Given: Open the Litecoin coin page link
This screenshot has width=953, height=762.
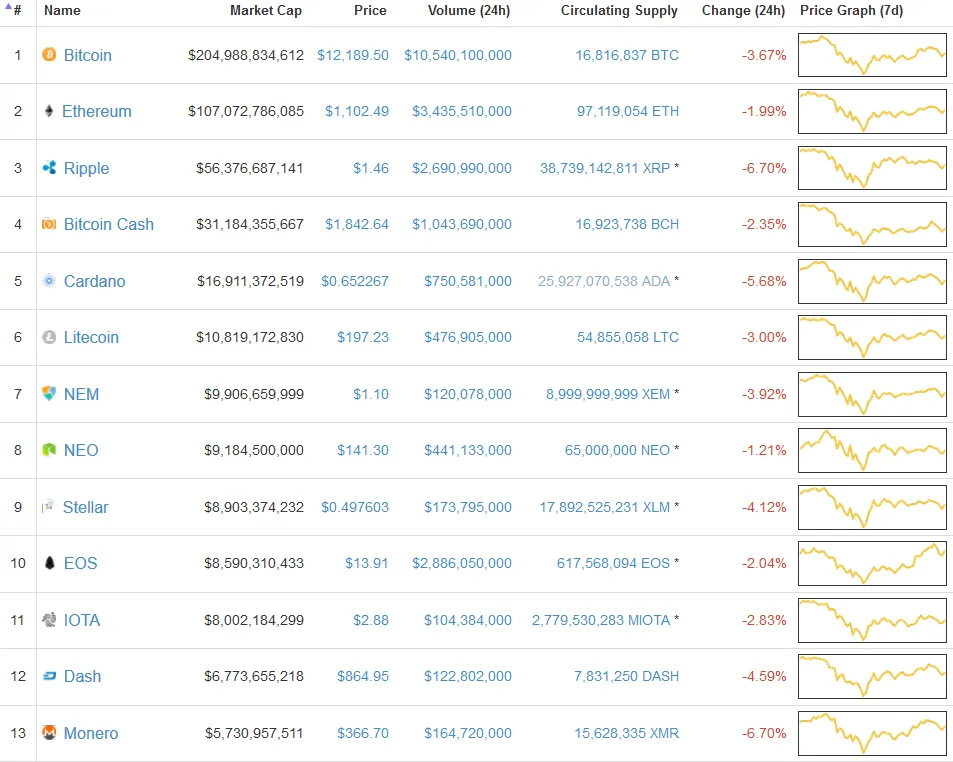Looking at the screenshot, I should (91, 337).
